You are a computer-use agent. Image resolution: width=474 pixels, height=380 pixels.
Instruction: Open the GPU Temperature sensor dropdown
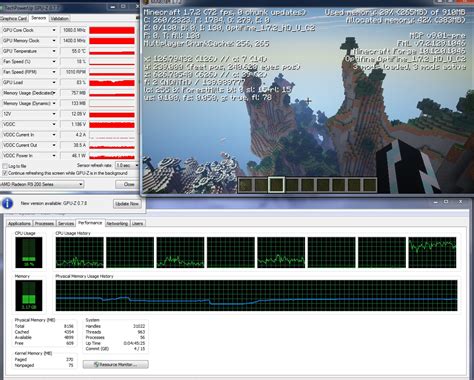point(54,51)
